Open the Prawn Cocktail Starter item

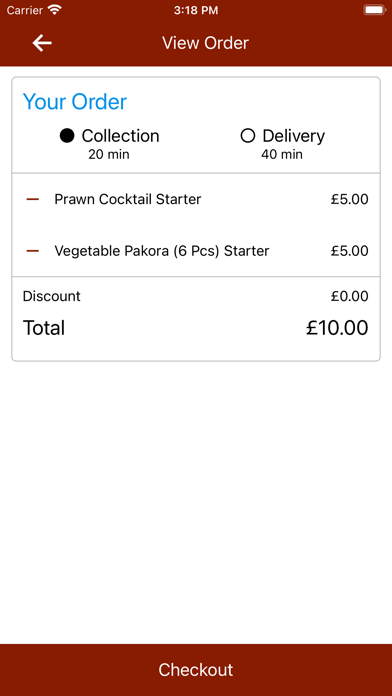[x=127, y=199]
